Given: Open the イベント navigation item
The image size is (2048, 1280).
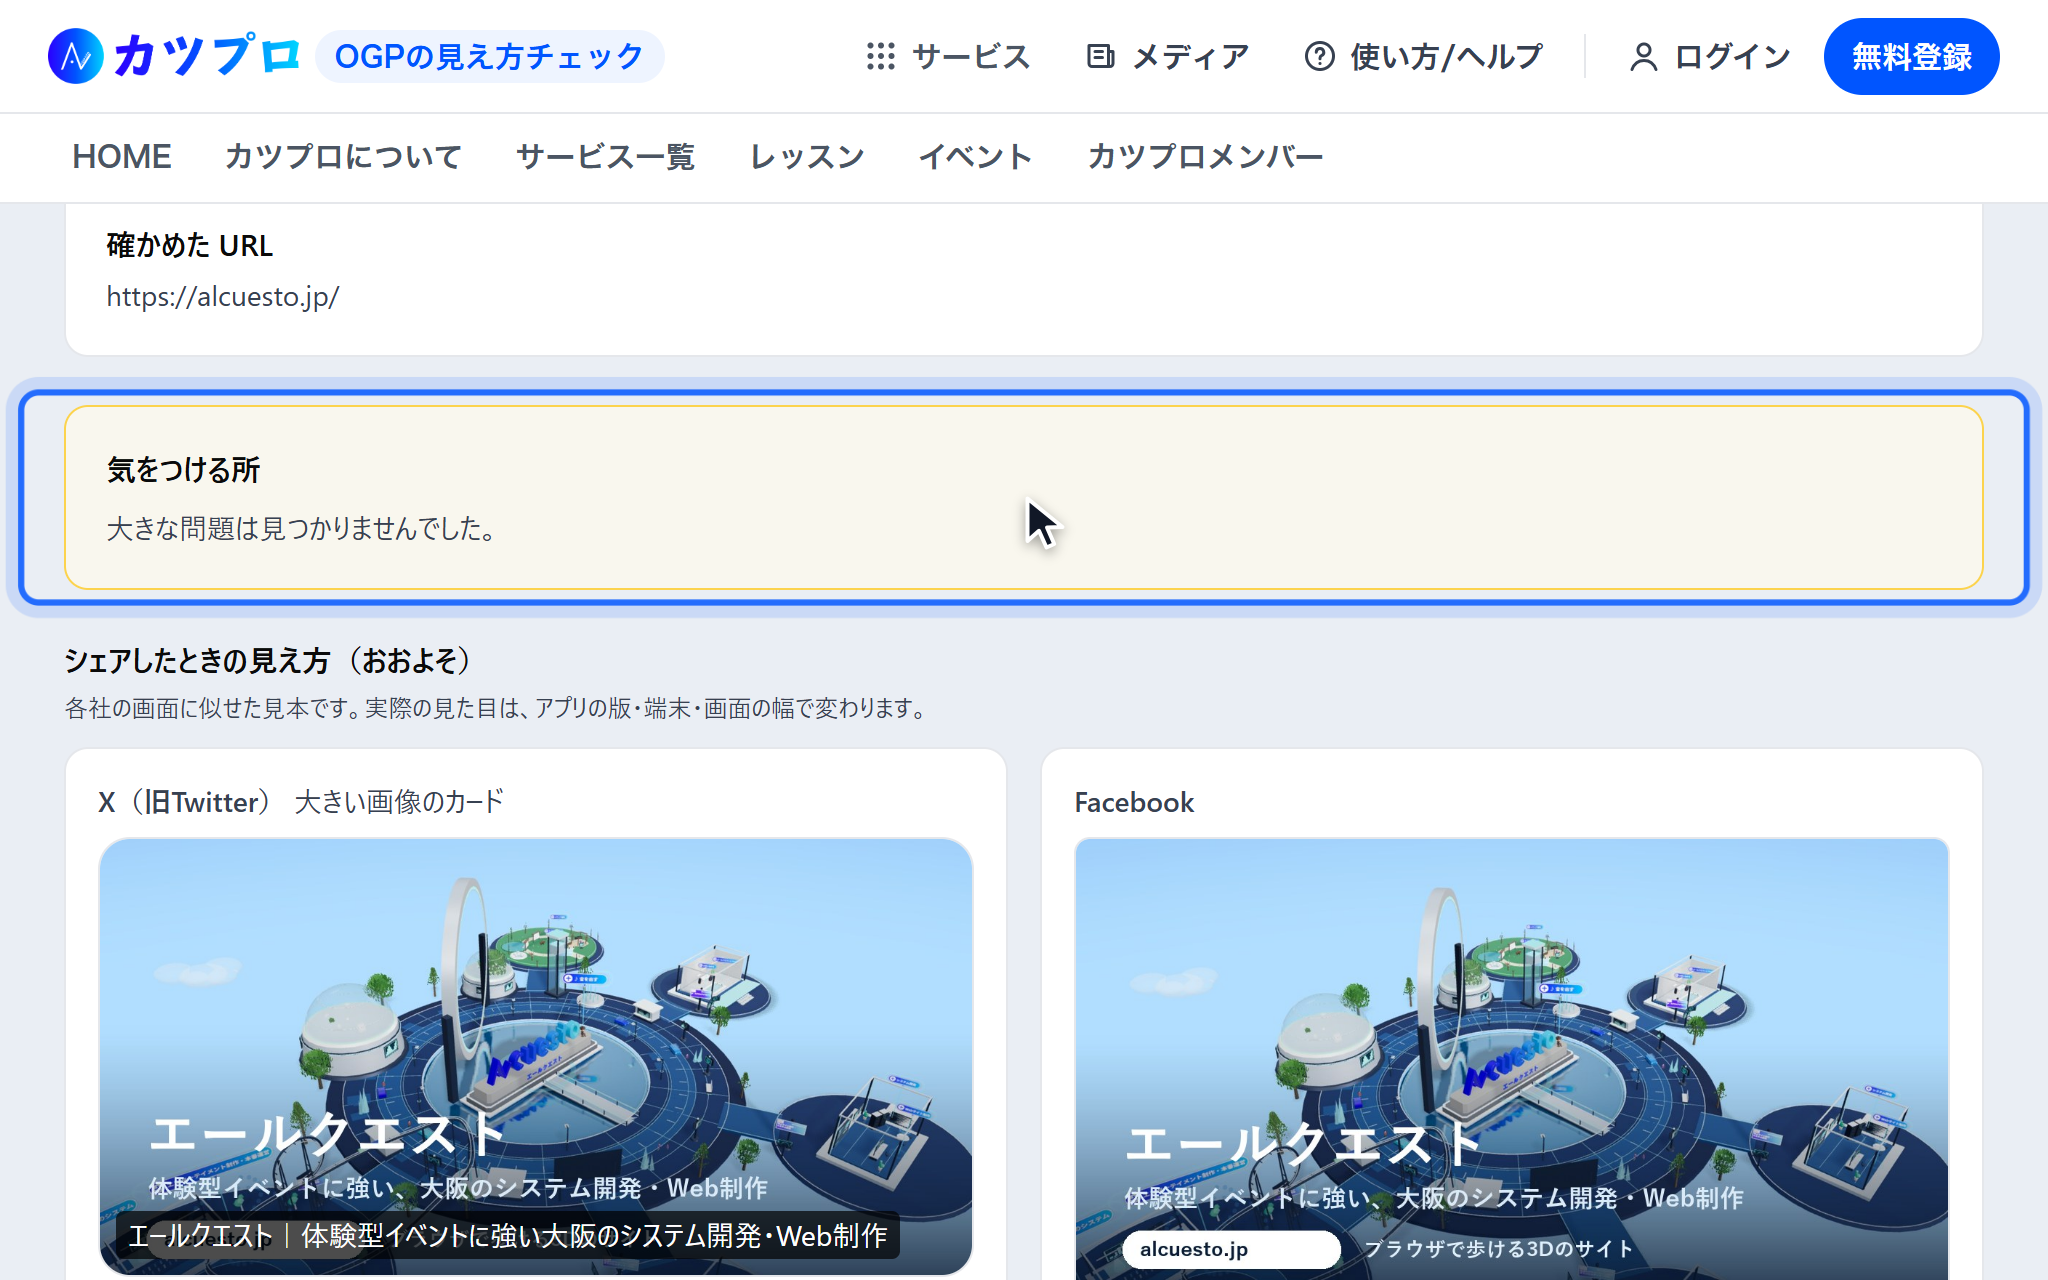Looking at the screenshot, I should click(976, 157).
